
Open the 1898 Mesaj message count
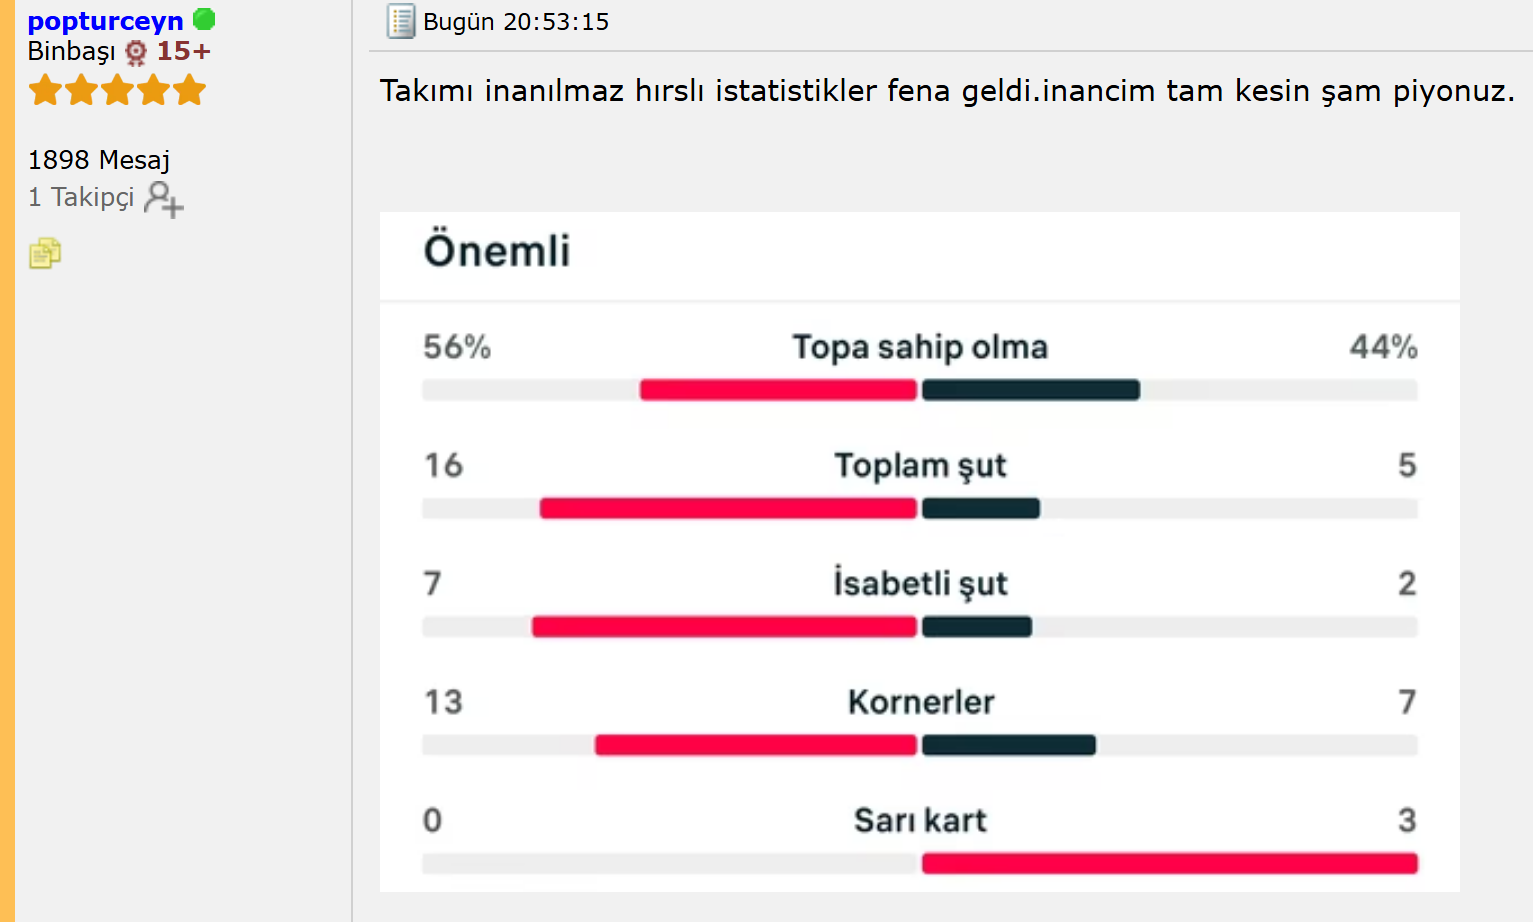[98, 160]
